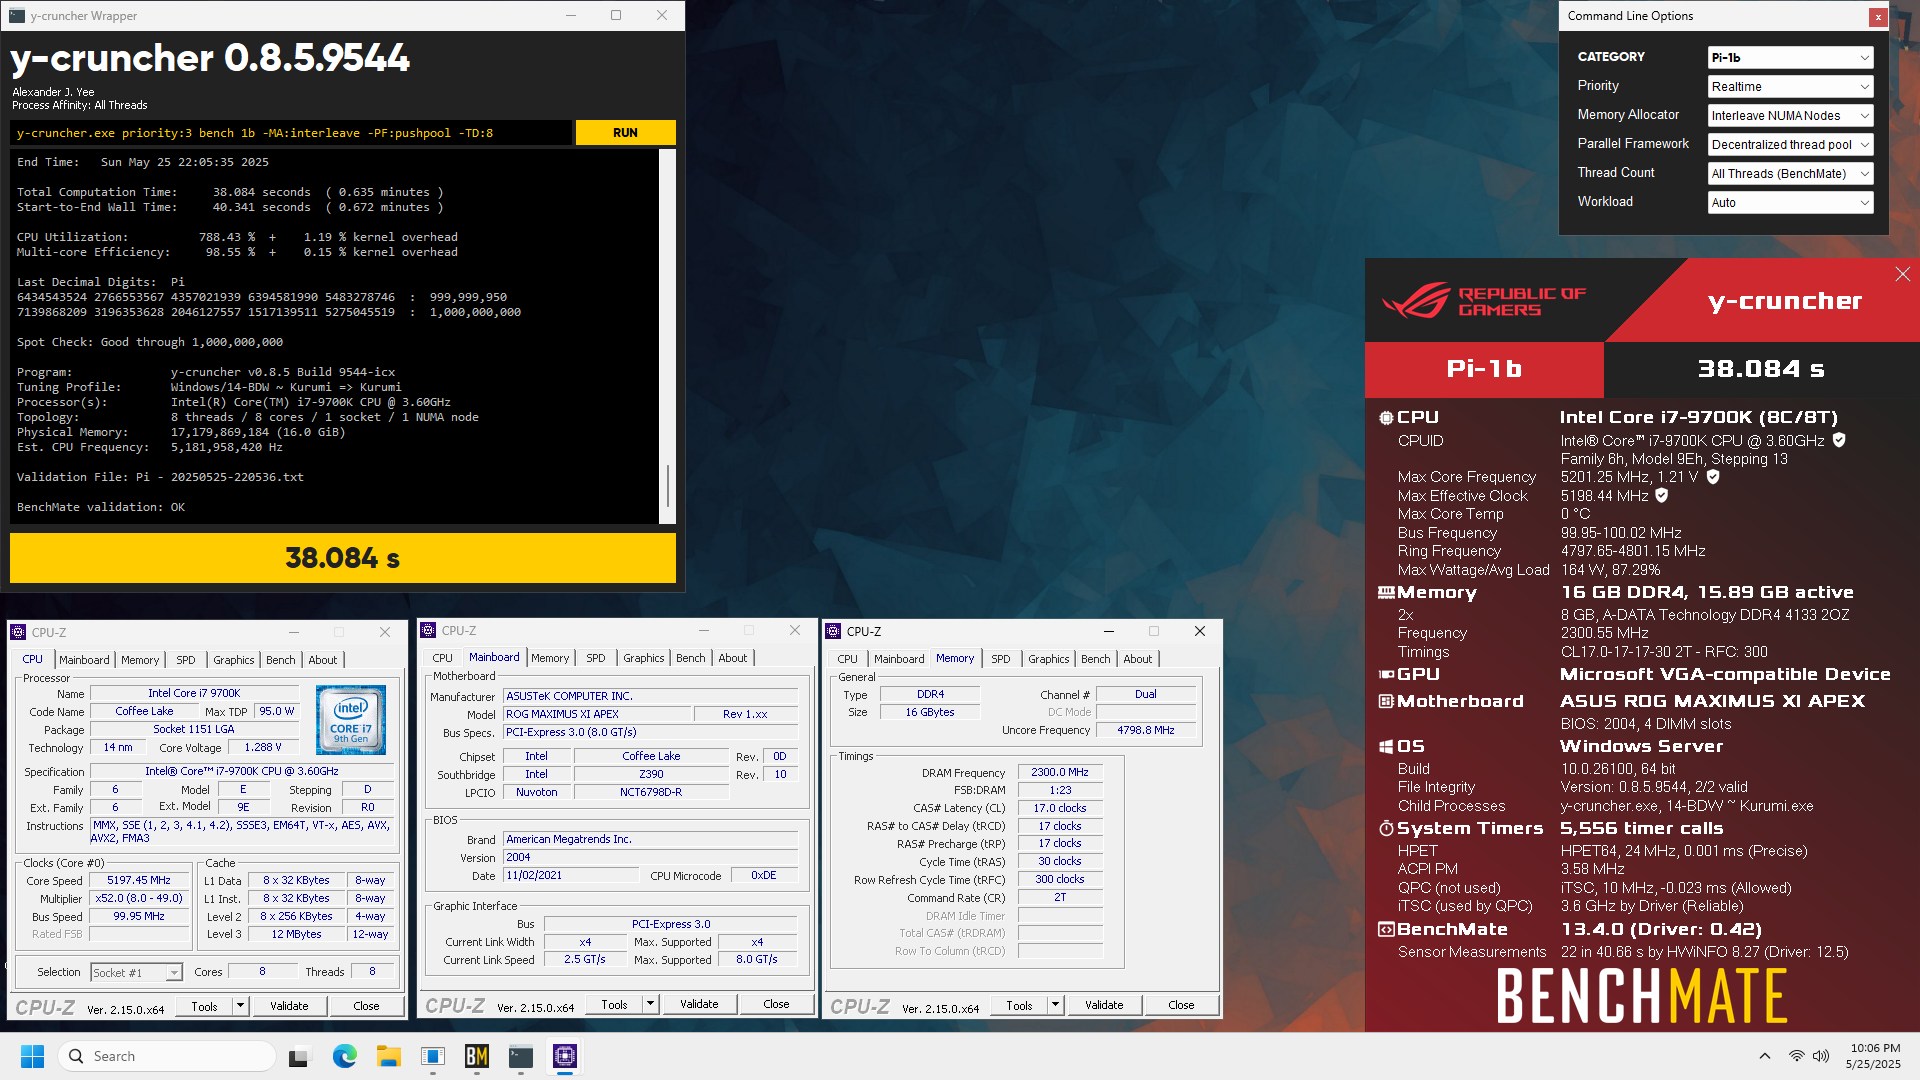Click the Memory section icon in BenchMate panel
Screen dimensions: 1920x1080
[x=1386, y=592]
